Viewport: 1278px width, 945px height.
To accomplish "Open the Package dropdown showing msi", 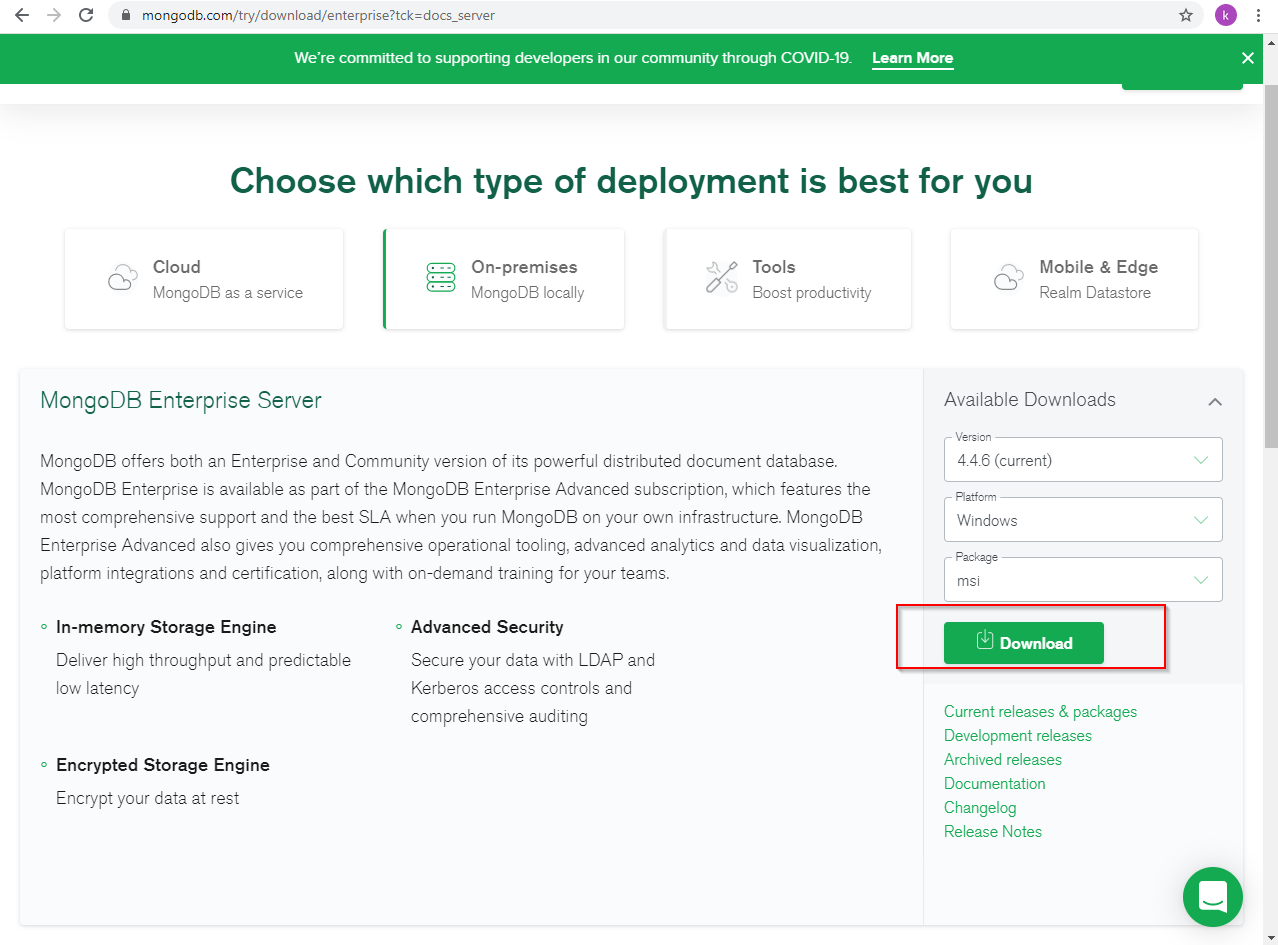I will (x=1083, y=580).
